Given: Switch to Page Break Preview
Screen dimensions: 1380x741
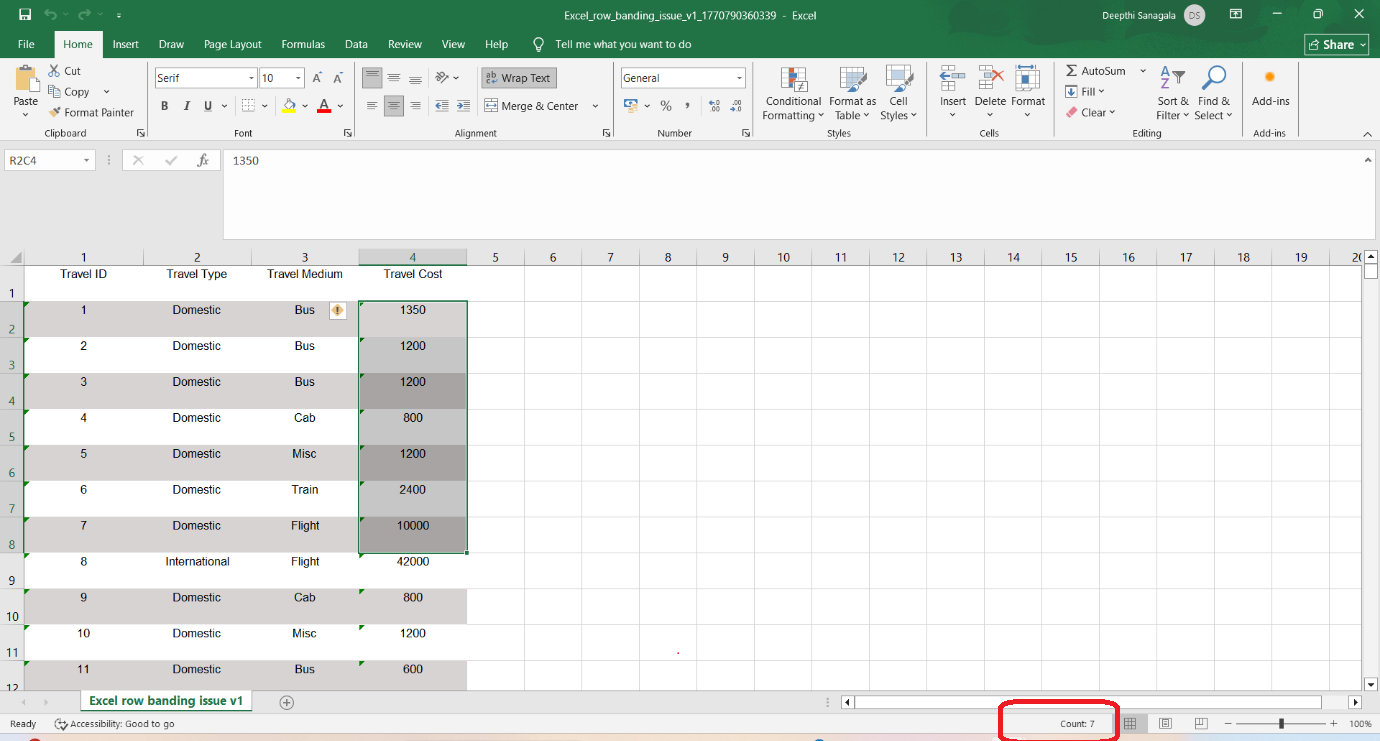Looking at the screenshot, I should click(1201, 723).
